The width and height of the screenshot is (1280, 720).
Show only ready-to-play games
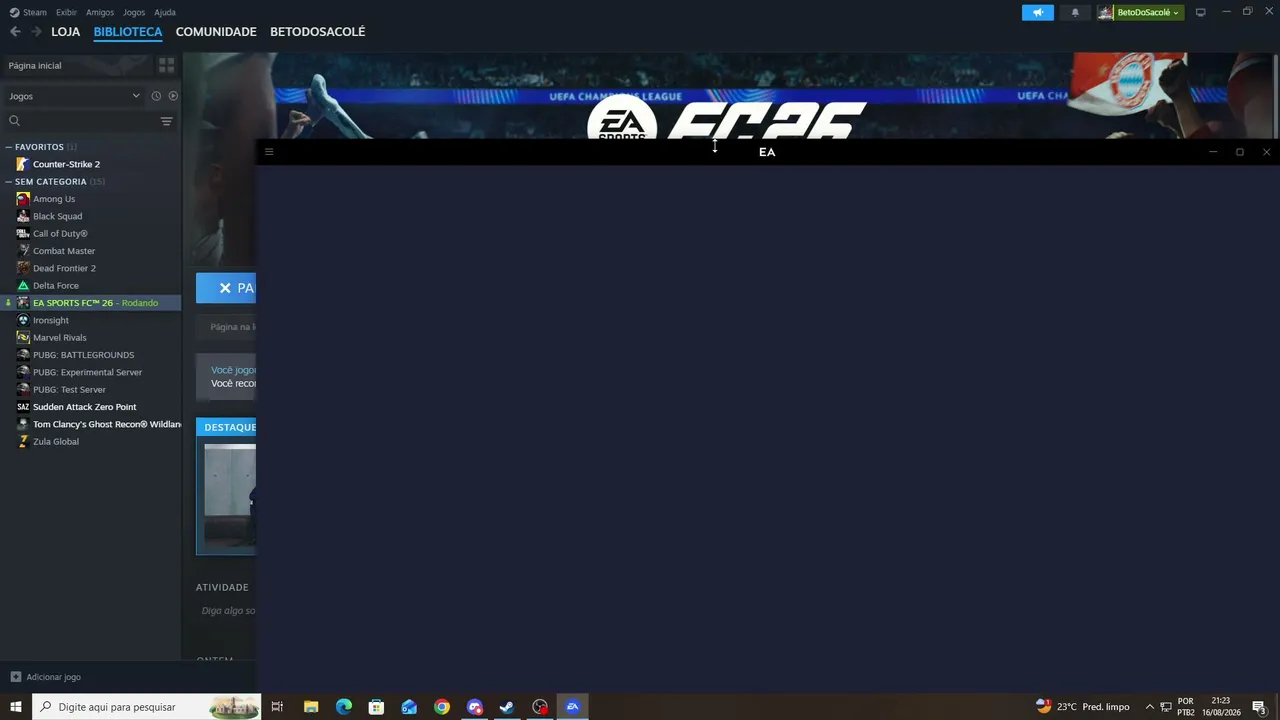pos(173,96)
